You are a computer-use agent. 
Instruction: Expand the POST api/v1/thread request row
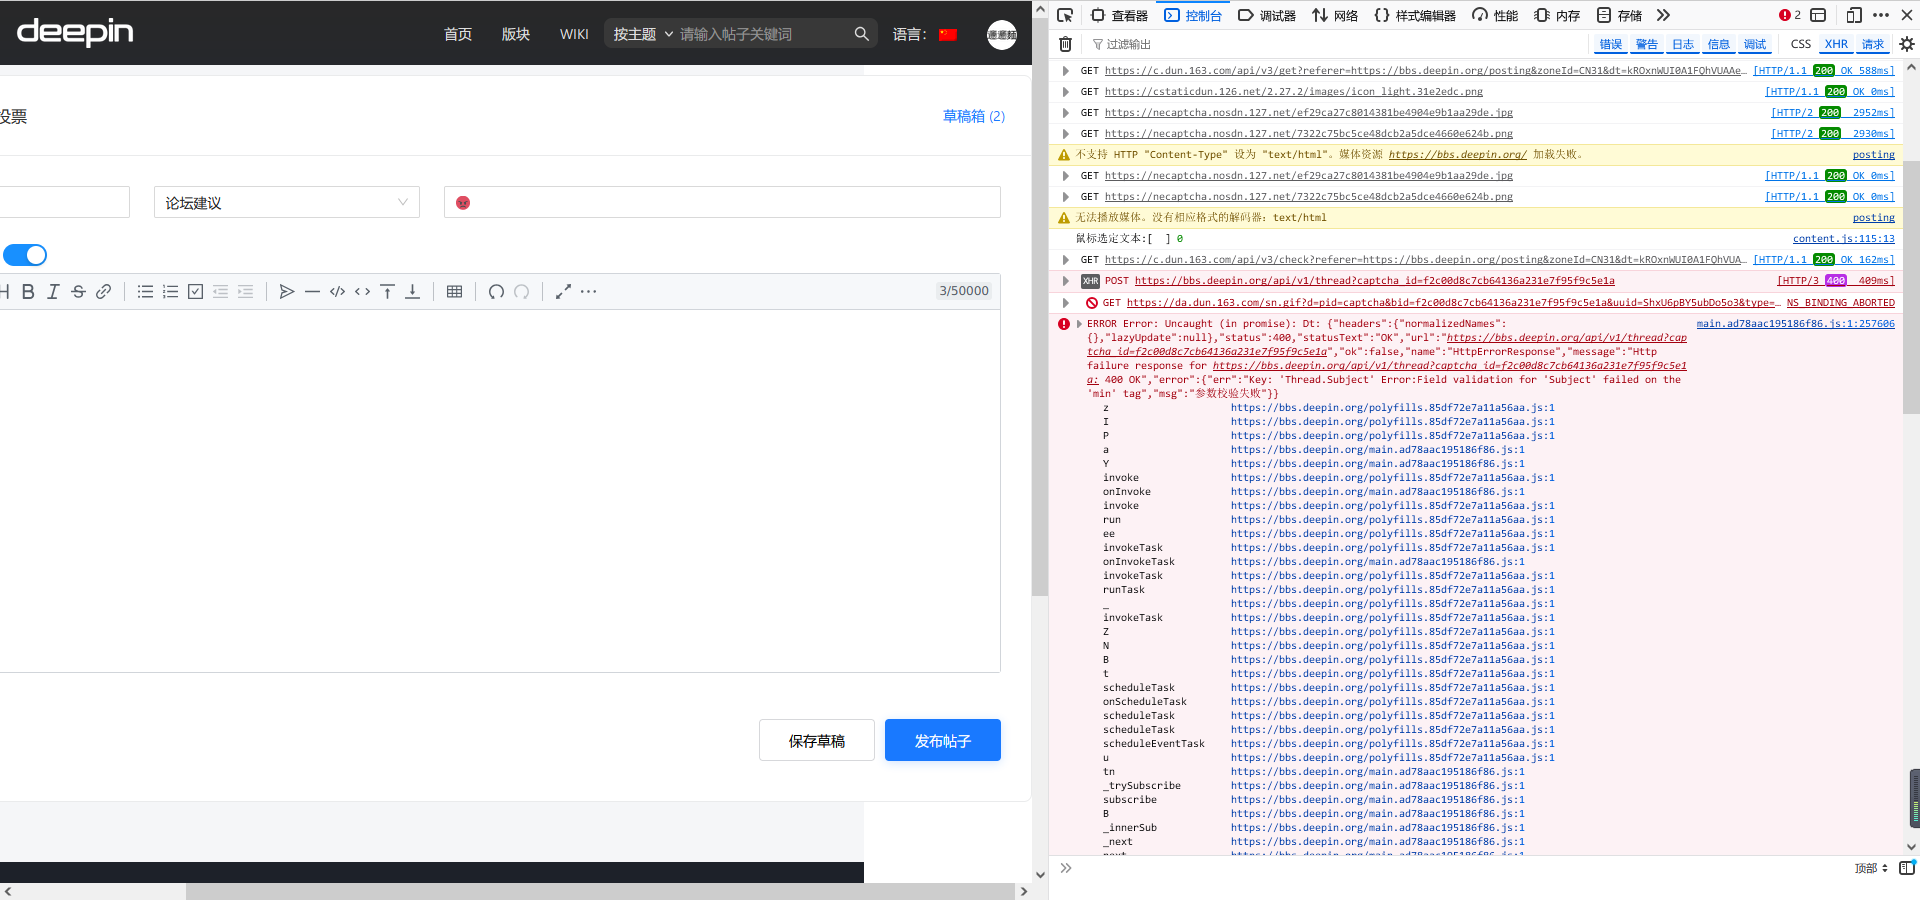pyautogui.click(x=1066, y=281)
